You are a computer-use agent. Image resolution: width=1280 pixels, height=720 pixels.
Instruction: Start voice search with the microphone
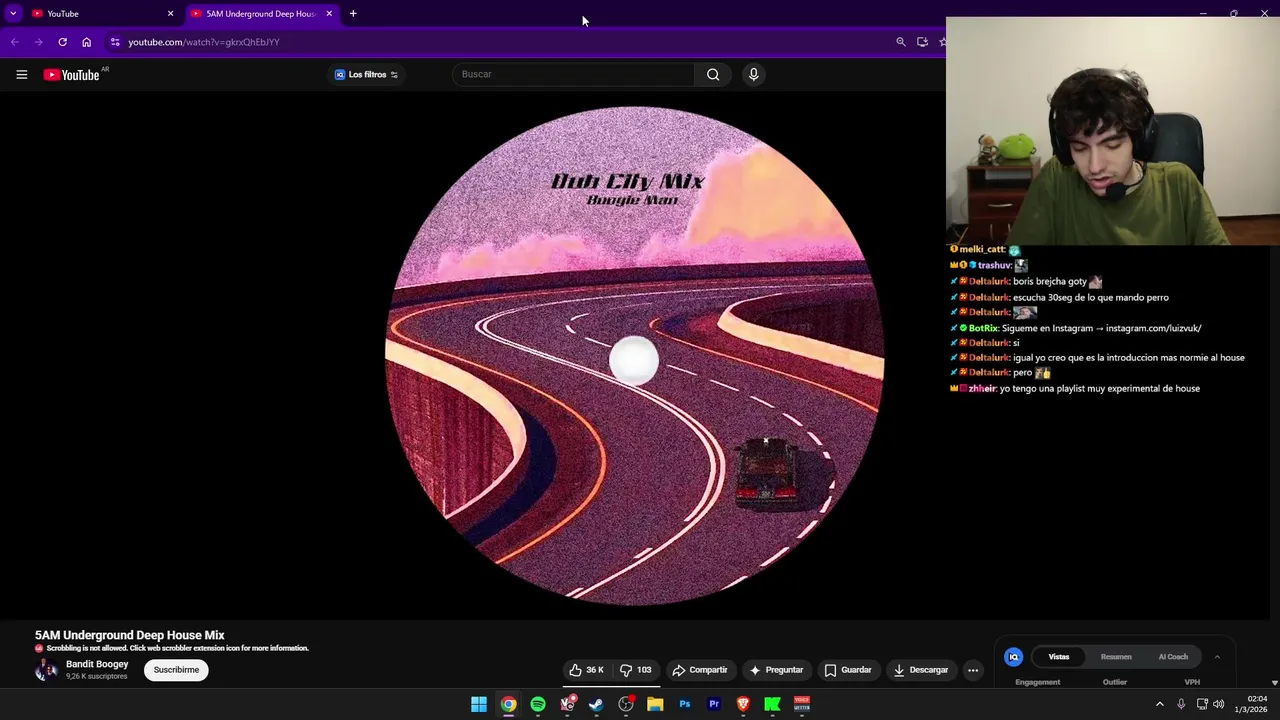(x=753, y=74)
